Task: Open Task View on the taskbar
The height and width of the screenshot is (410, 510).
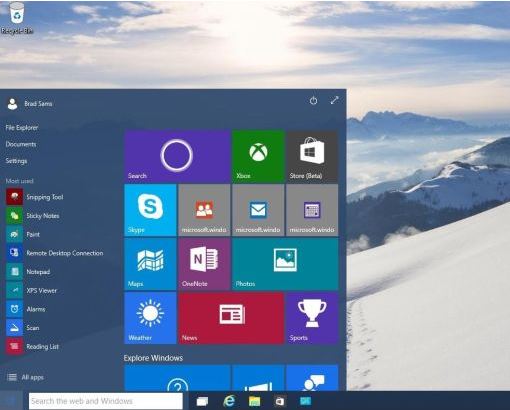Action: pyautogui.click(x=202, y=401)
